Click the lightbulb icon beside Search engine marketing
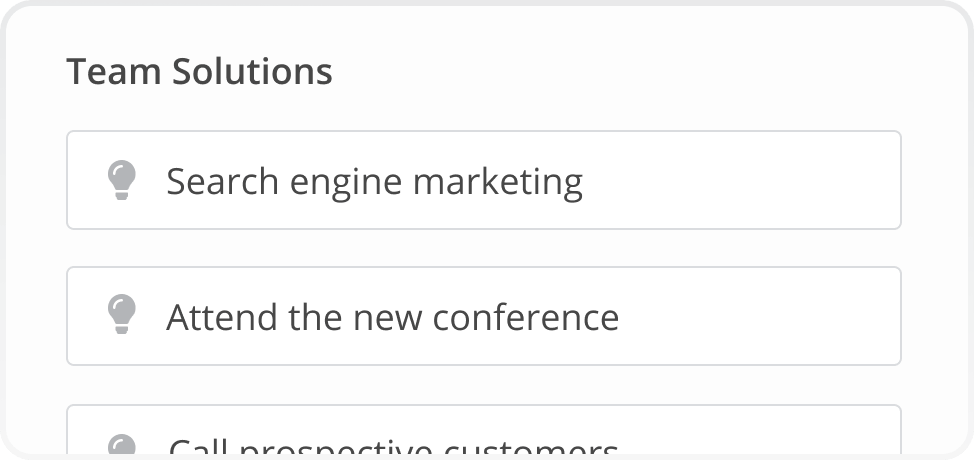Screen dimensions: 974x460 coord(122,180)
